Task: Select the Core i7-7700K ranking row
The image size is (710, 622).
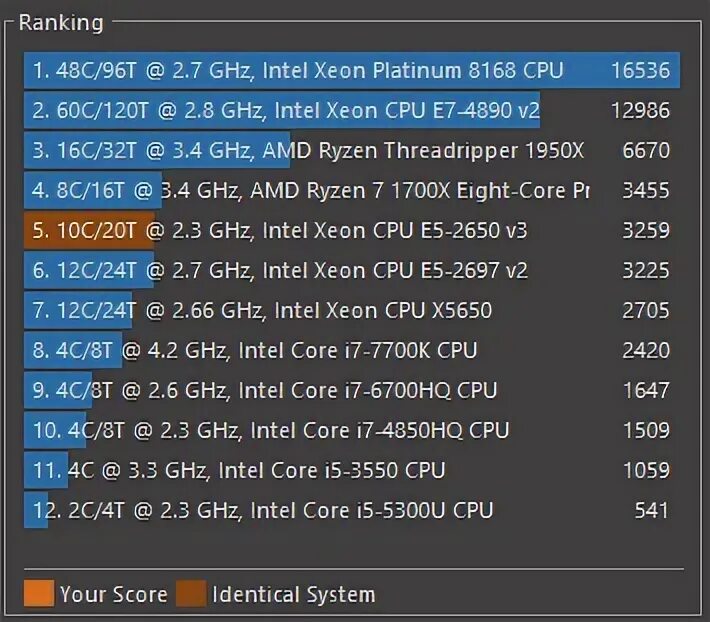Action: pos(352,350)
